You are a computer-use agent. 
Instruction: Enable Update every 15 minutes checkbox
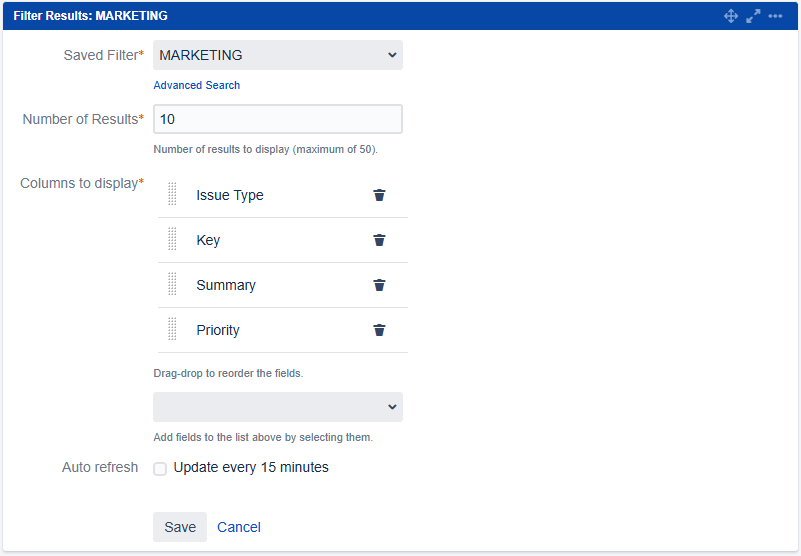coord(160,469)
